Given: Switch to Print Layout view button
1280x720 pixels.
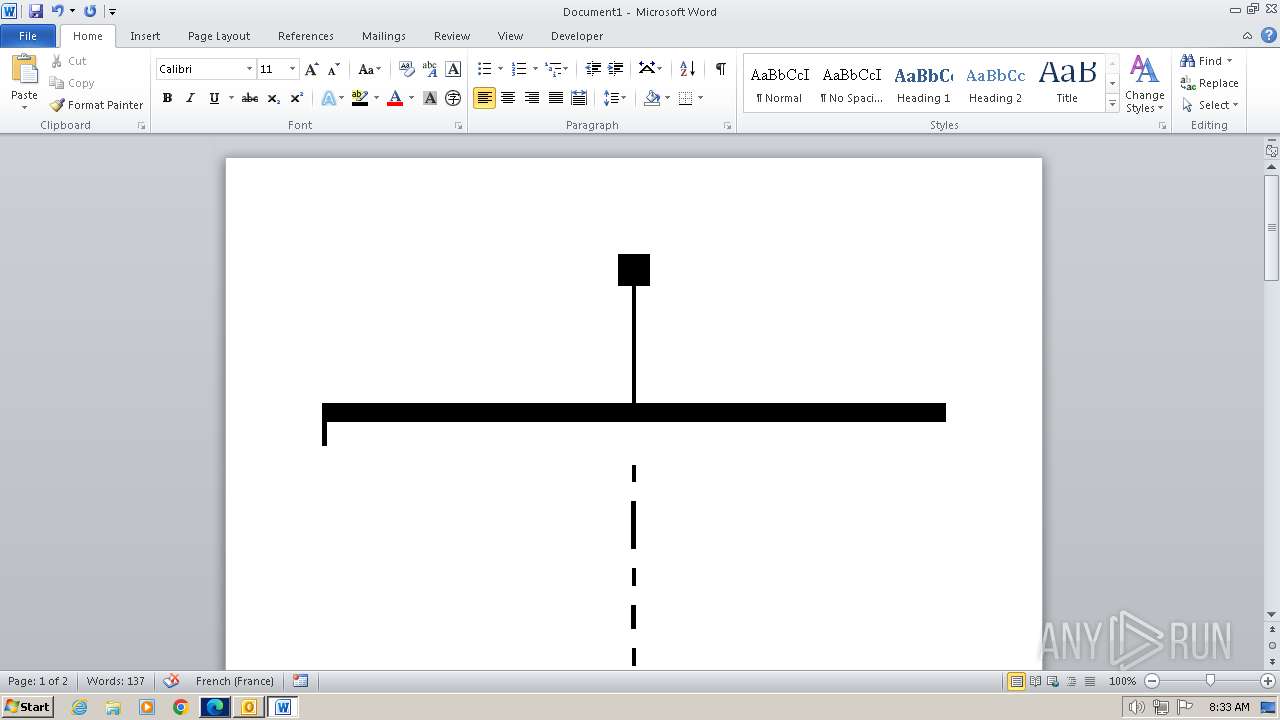Looking at the screenshot, I should coord(1016,681).
